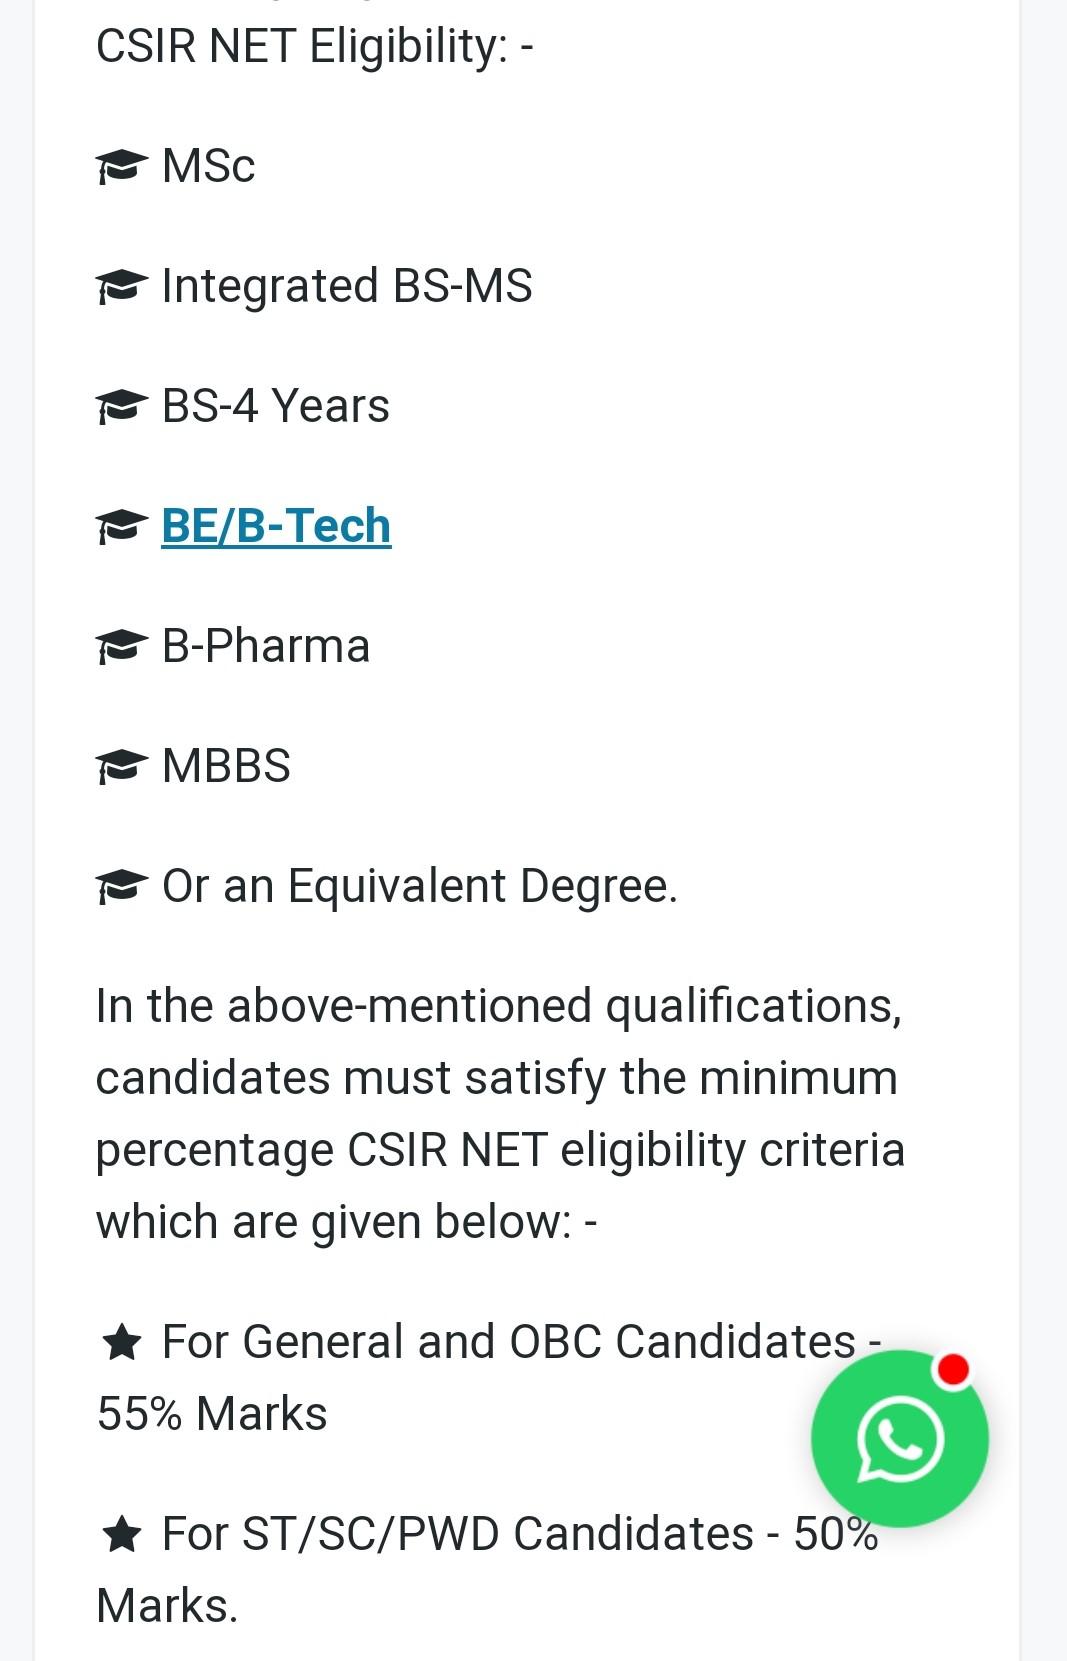Click the graduation cap beside Integrated BS-MS
Viewport: 1067px width, 1661px height.
[122, 287]
